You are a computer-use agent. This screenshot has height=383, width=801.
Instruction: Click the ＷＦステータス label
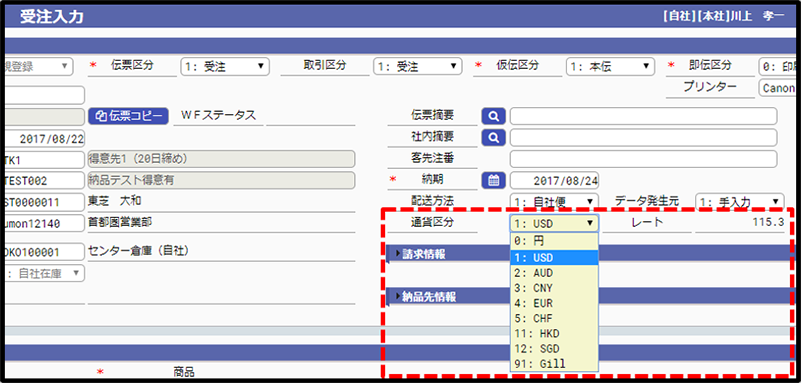[x=218, y=115]
